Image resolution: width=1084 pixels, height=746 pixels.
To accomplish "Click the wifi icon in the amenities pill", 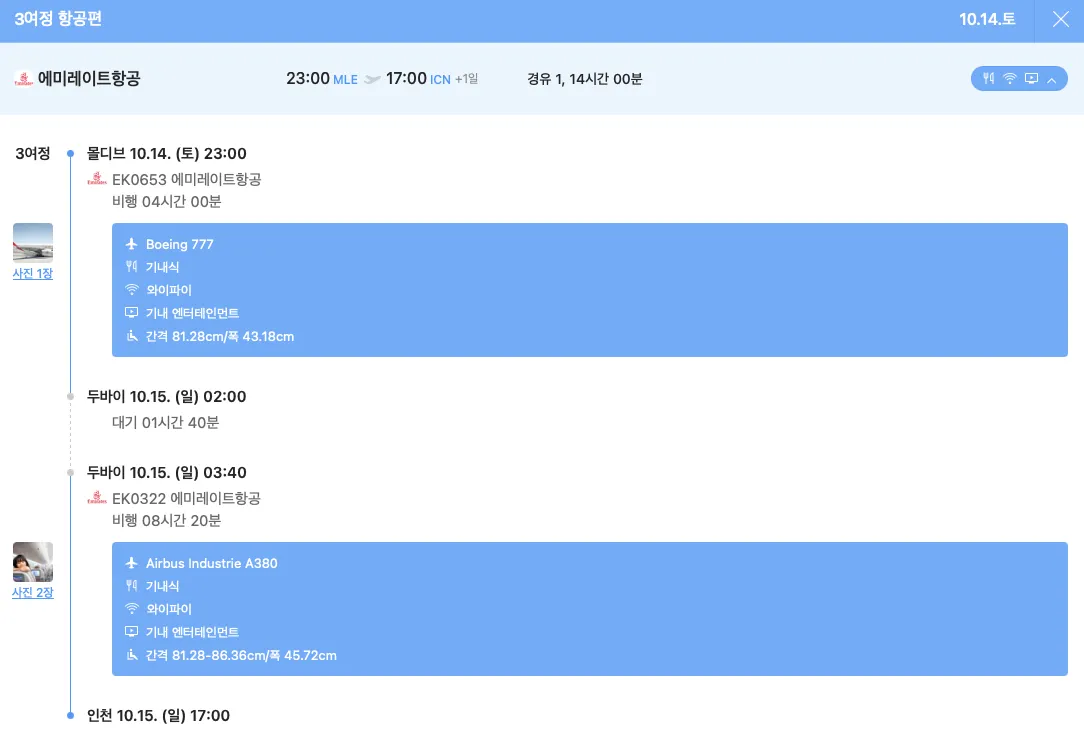I will [1010, 79].
